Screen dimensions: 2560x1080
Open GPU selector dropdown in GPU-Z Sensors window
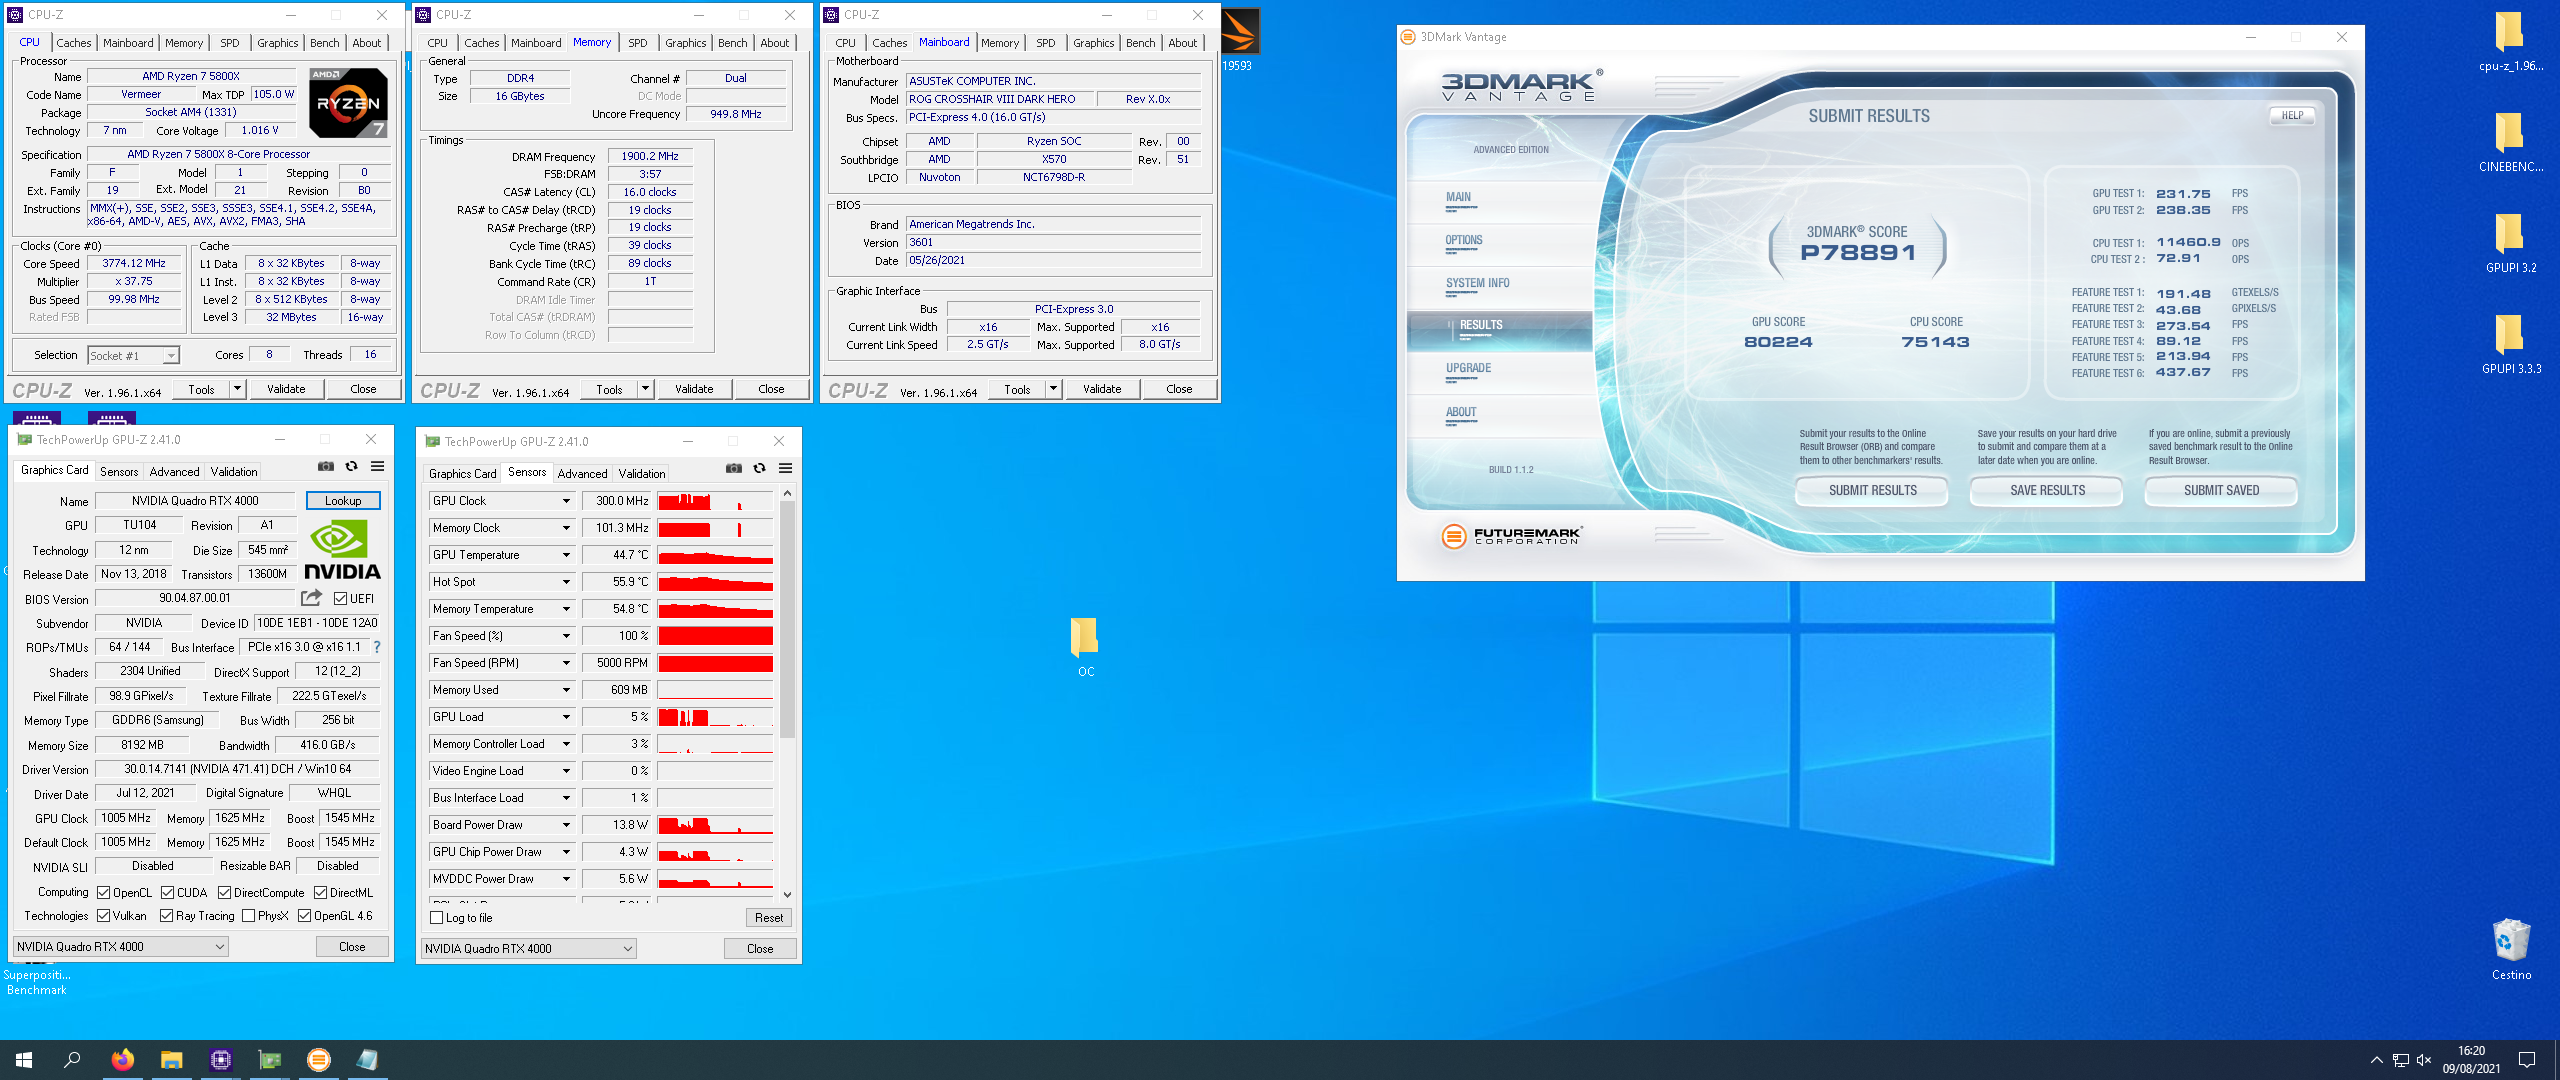pyautogui.click(x=529, y=948)
